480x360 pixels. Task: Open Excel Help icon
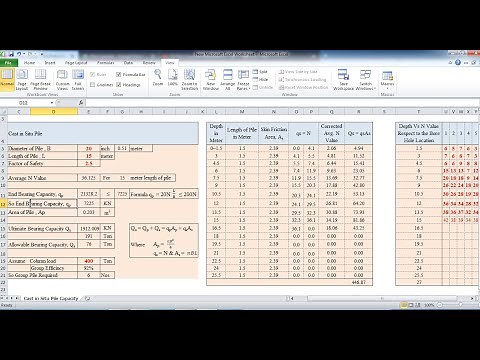(458, 62)
